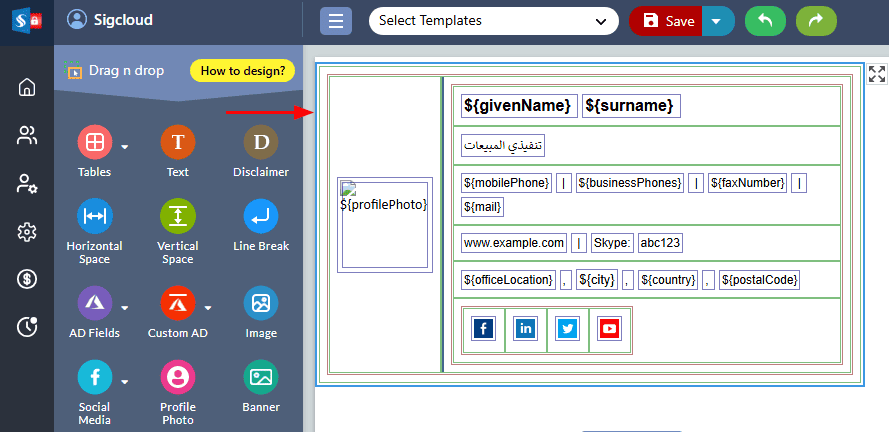Click the YouTube icon in signature
Image resolution: width=889 pixels, height=432 pixels.
[x=609, y=328]
